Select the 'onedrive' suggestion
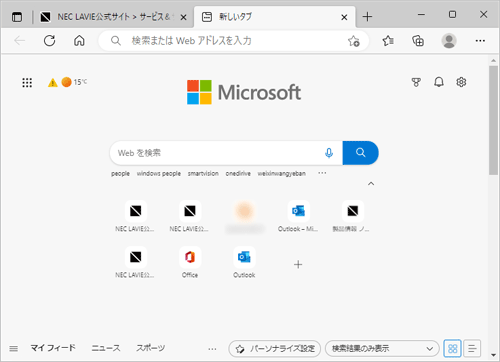Image resolution: width=500 pixels, height=362 pixels. click(x=238, y=174)
